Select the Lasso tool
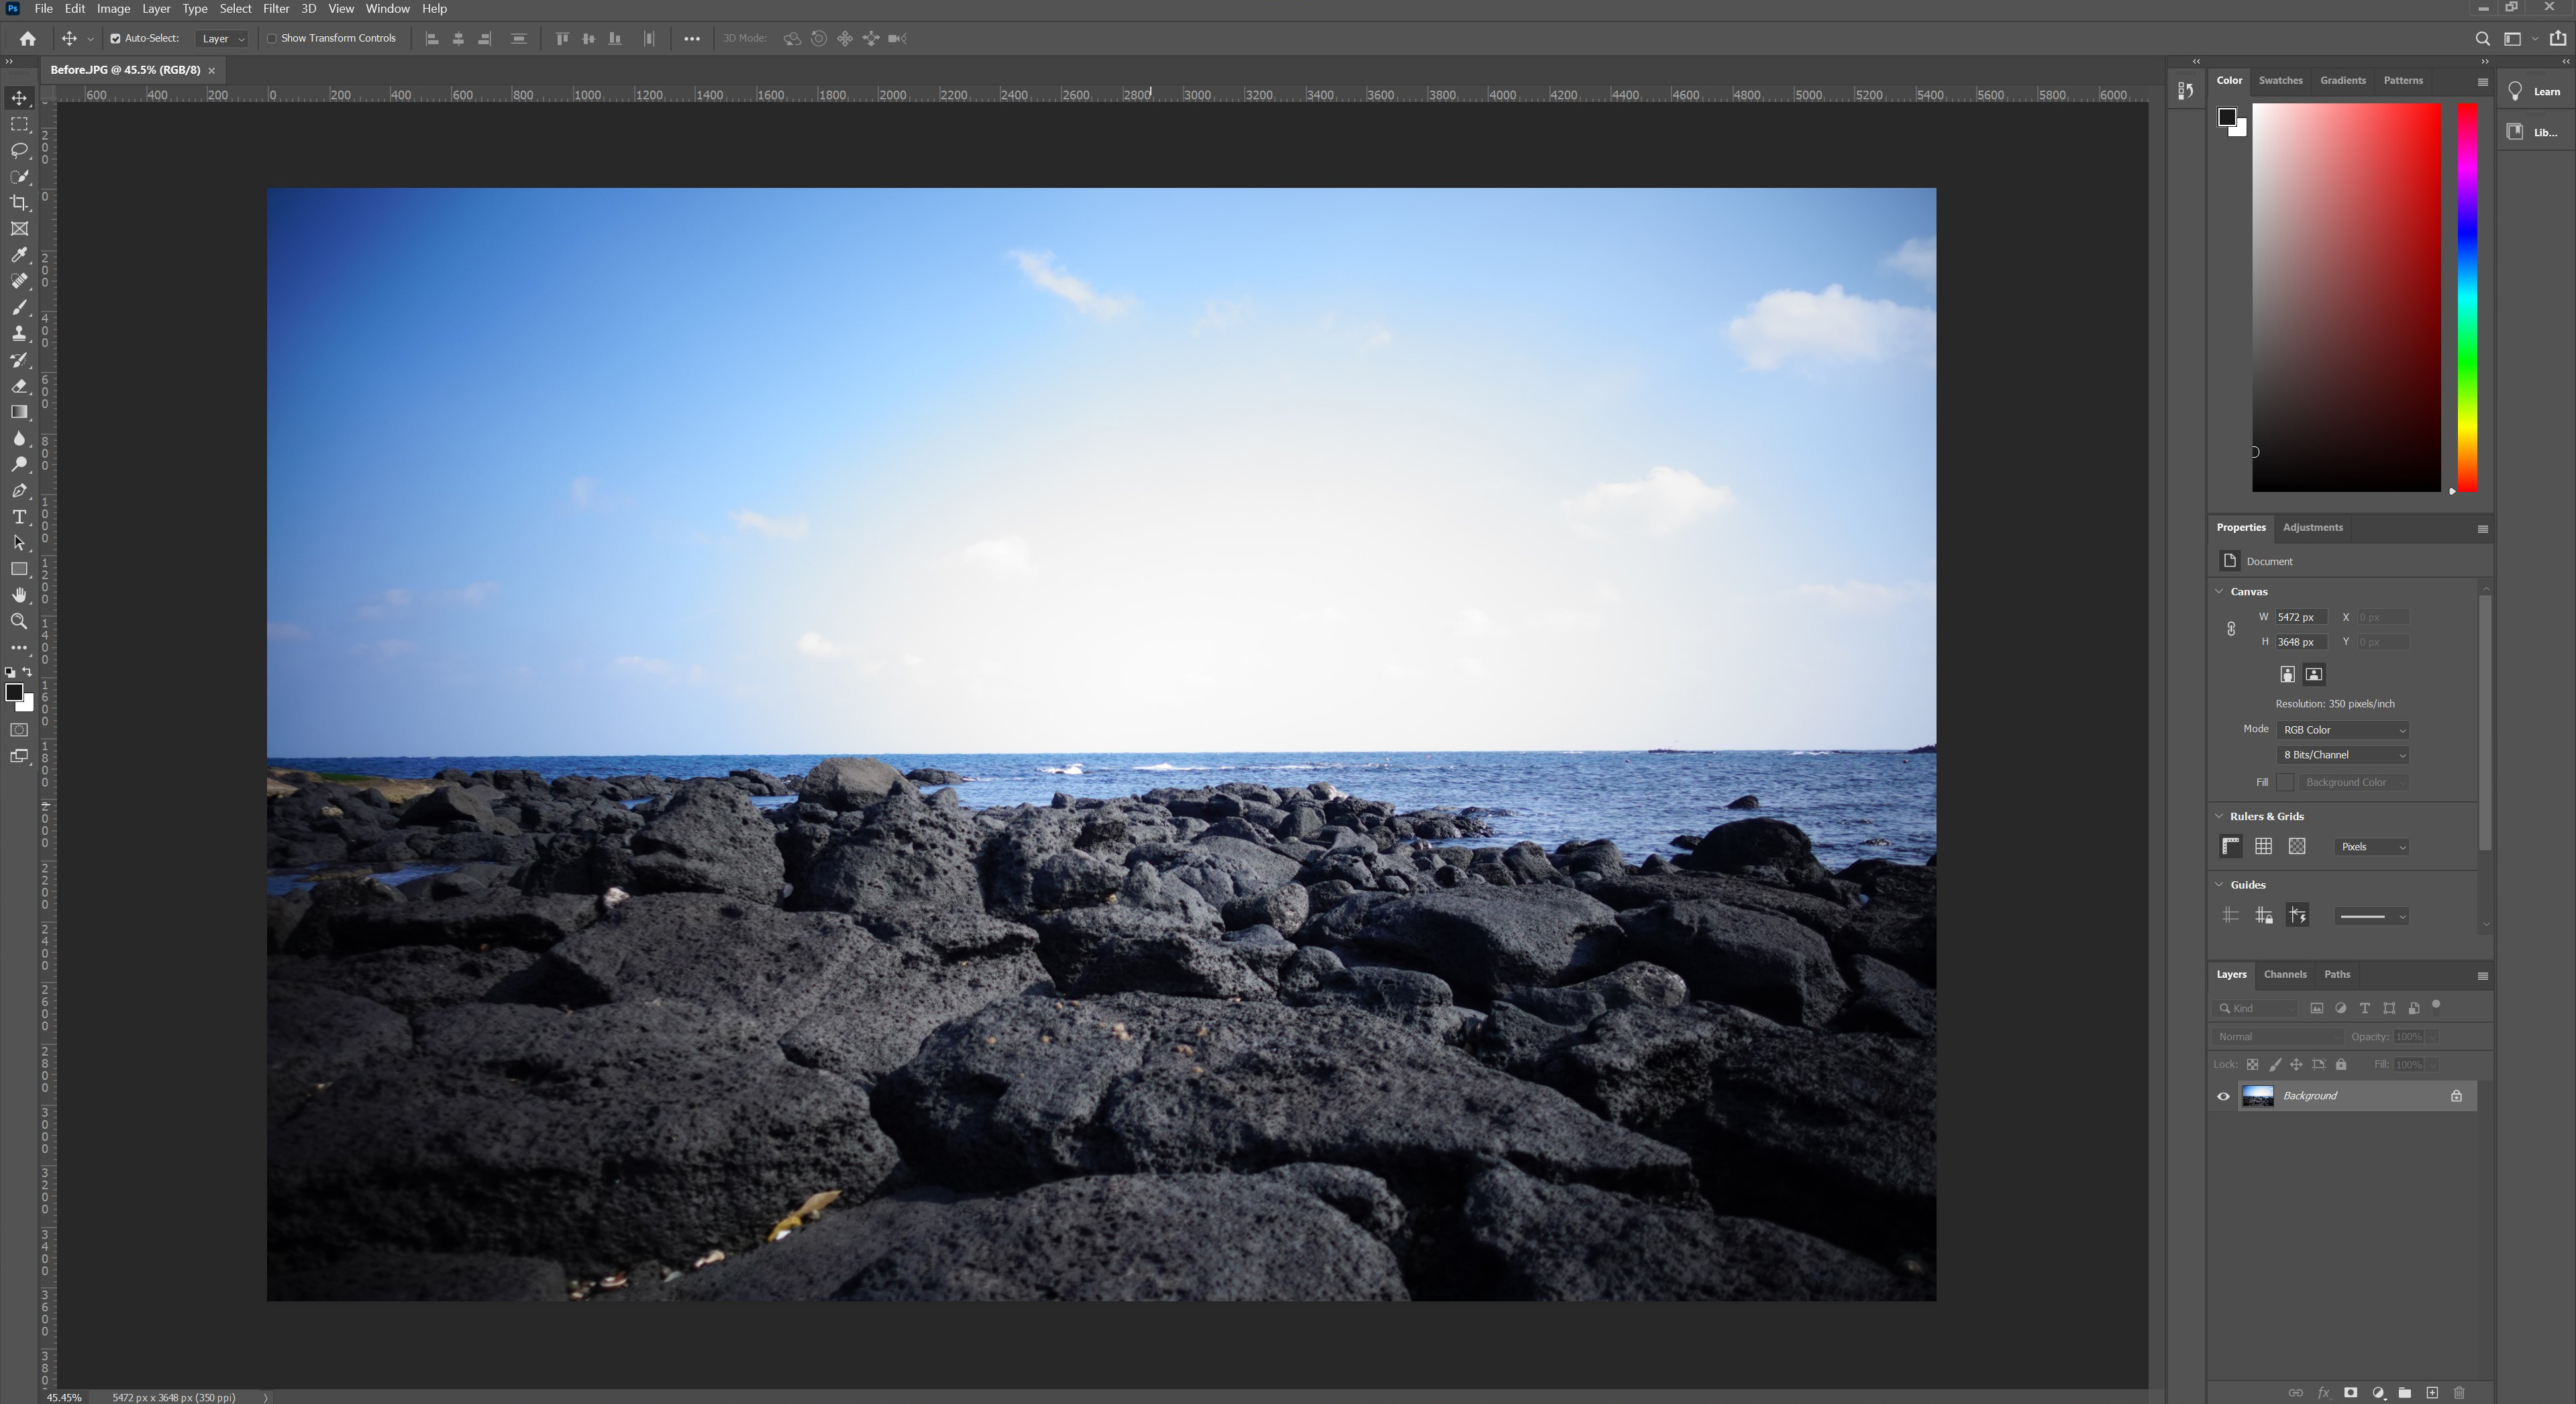The width and height of the screenshot is (2576, 1404). pyautogui.click(x=19, y=150)
